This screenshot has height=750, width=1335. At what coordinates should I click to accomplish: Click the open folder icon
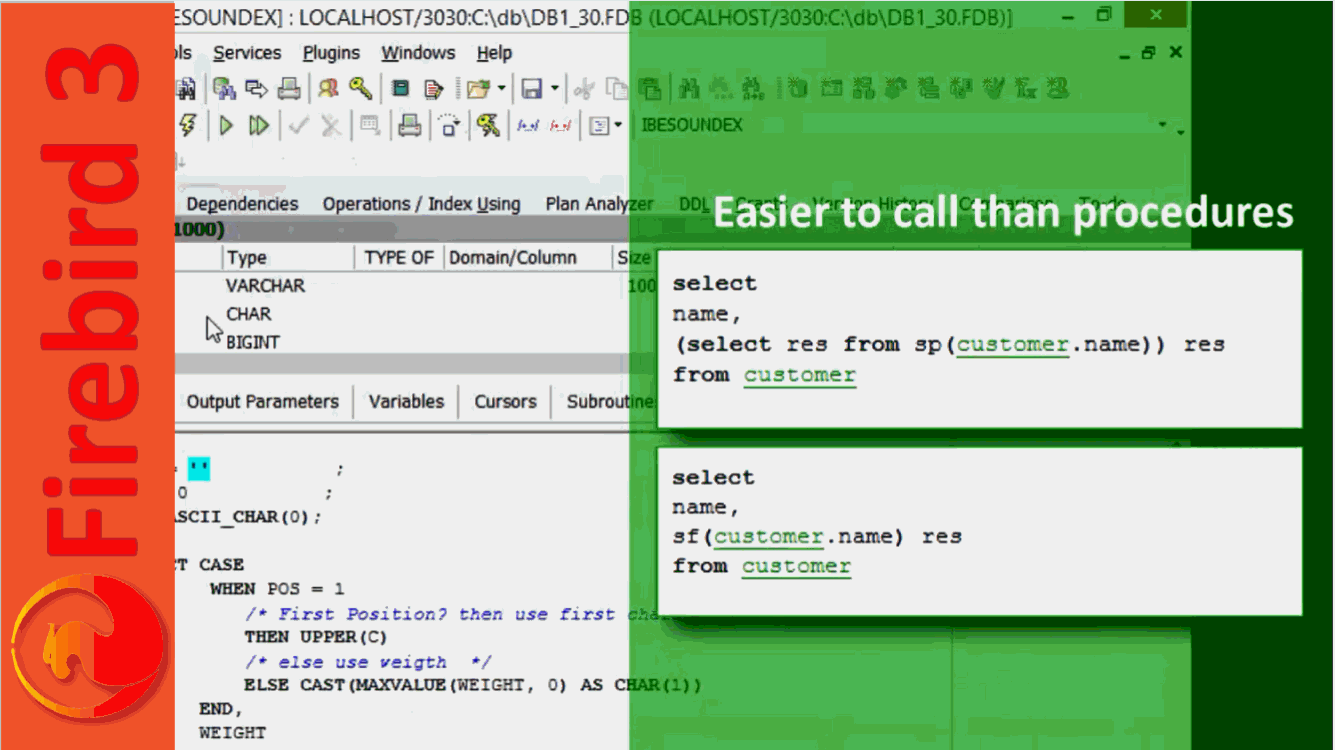click(x=479, y=89)
